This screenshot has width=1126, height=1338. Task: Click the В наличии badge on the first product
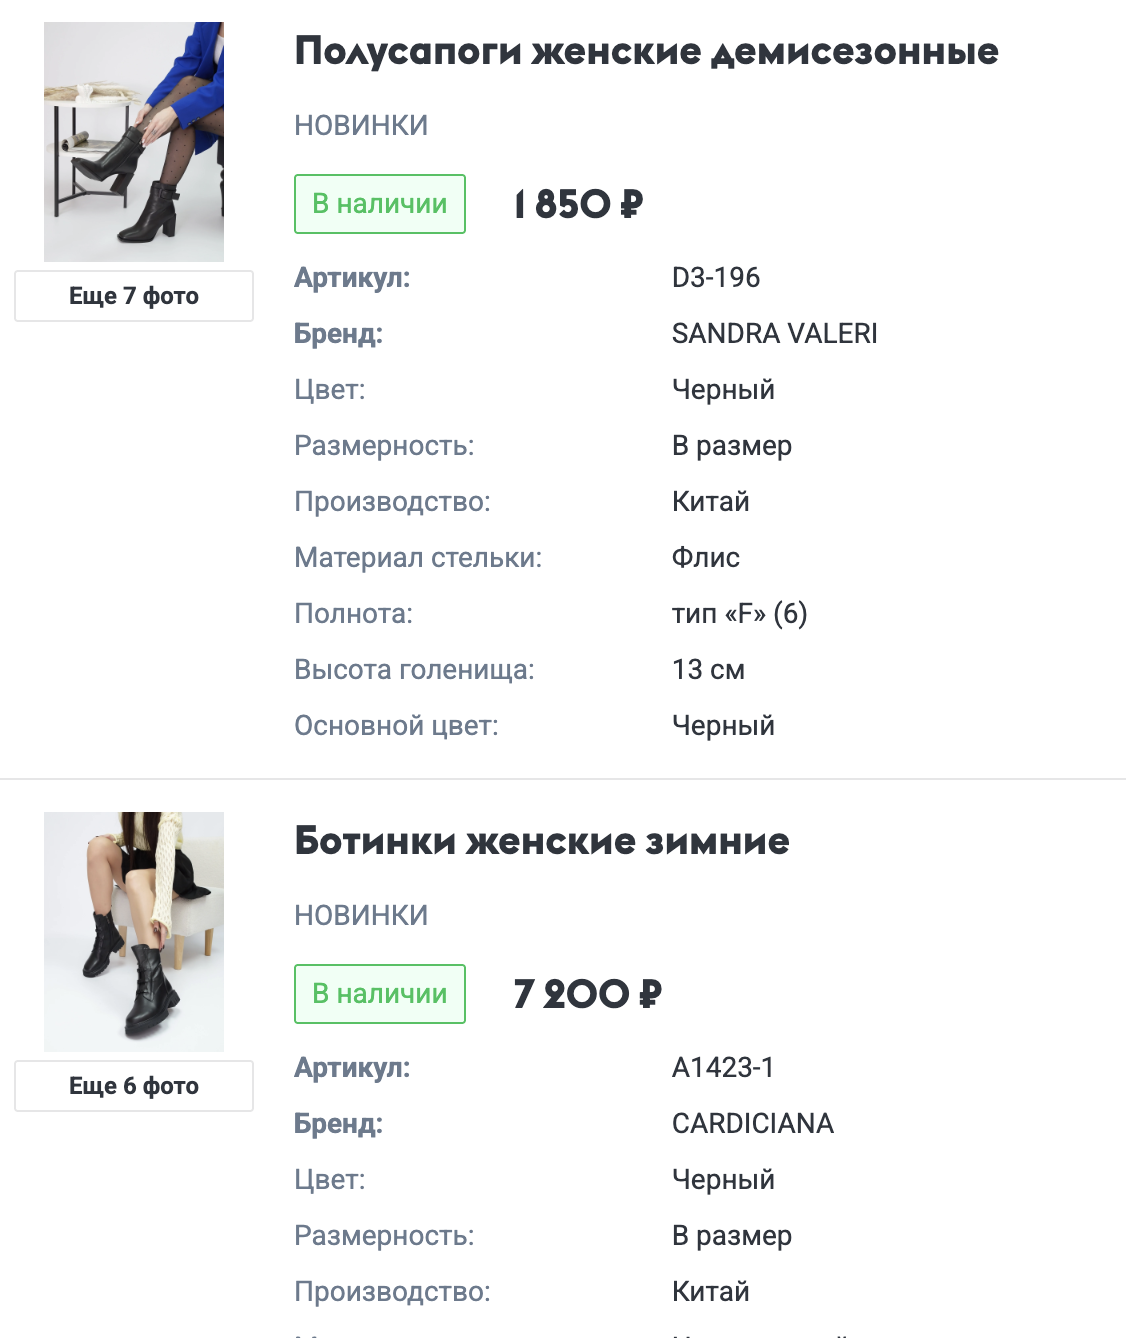379,203
